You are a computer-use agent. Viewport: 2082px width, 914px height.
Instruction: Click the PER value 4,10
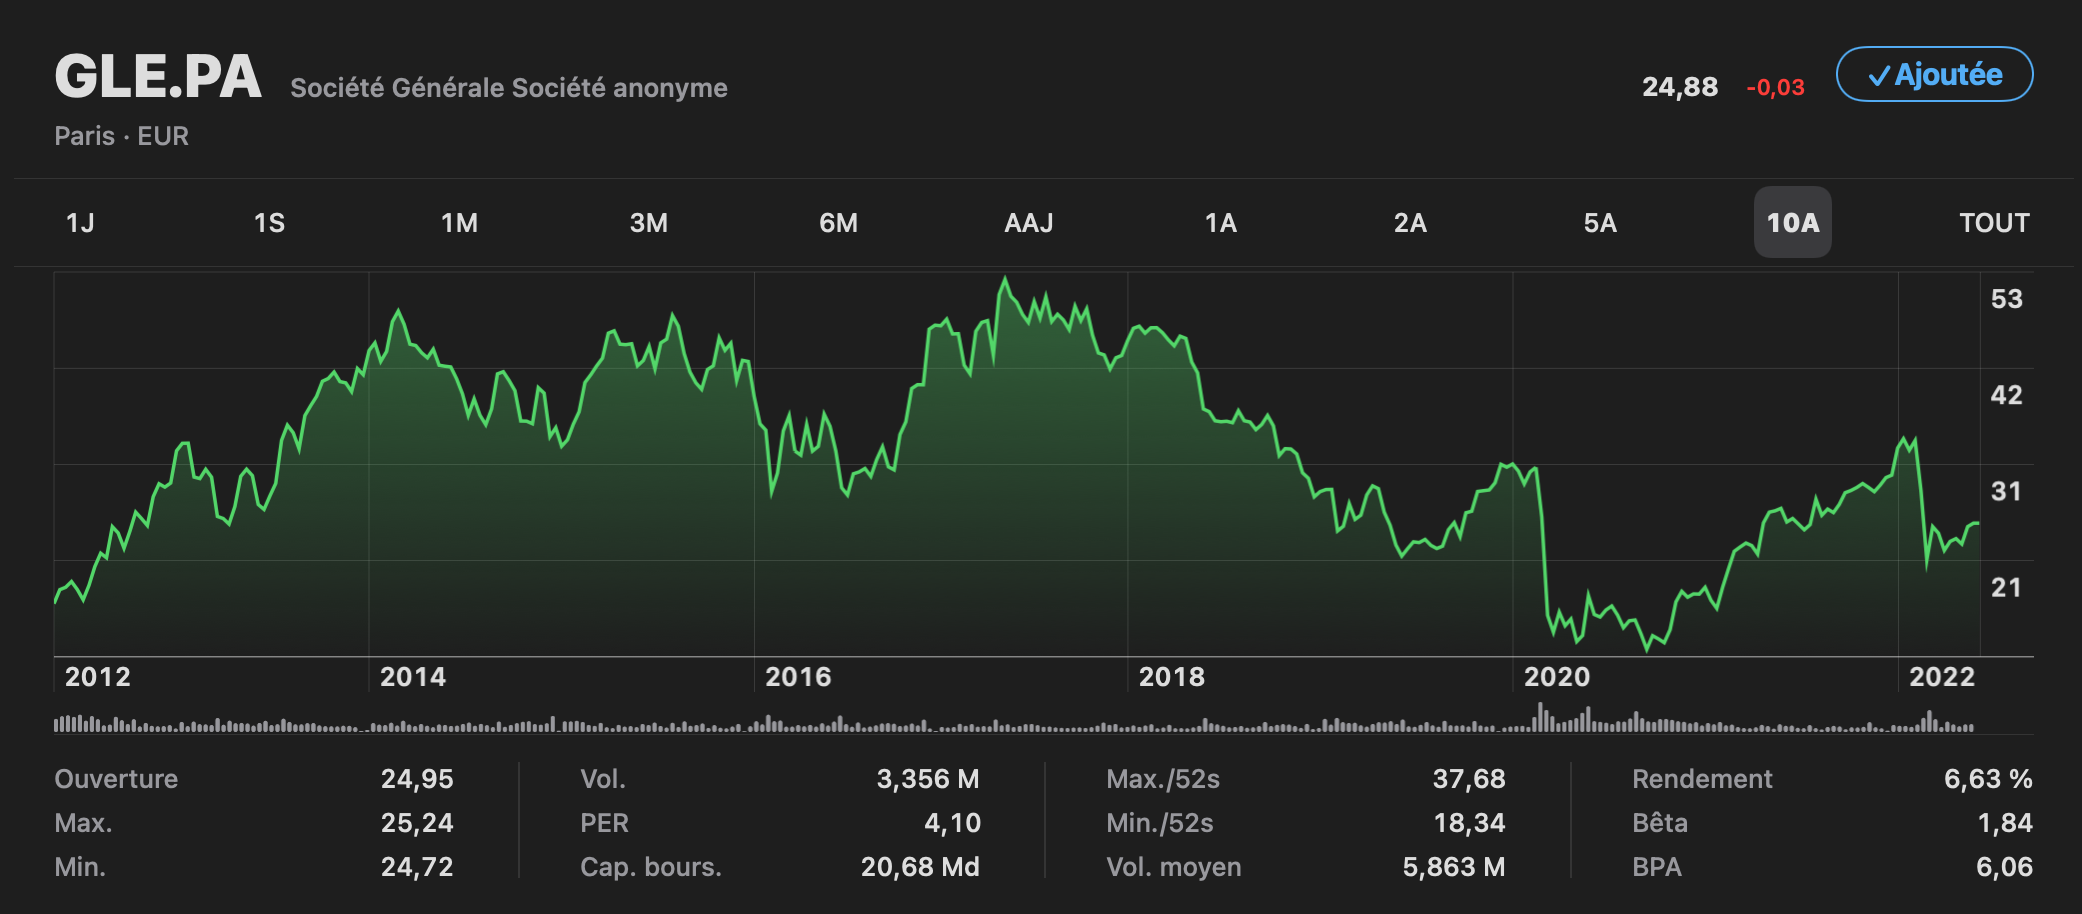[x=953, y=823]
